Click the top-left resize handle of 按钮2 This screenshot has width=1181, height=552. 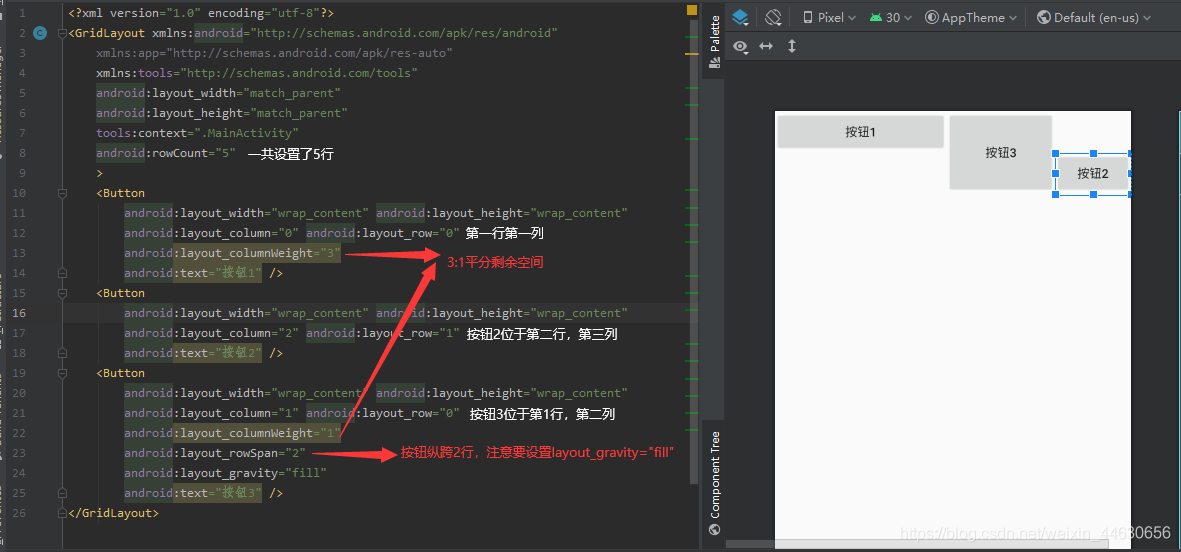coord(1055,153)
